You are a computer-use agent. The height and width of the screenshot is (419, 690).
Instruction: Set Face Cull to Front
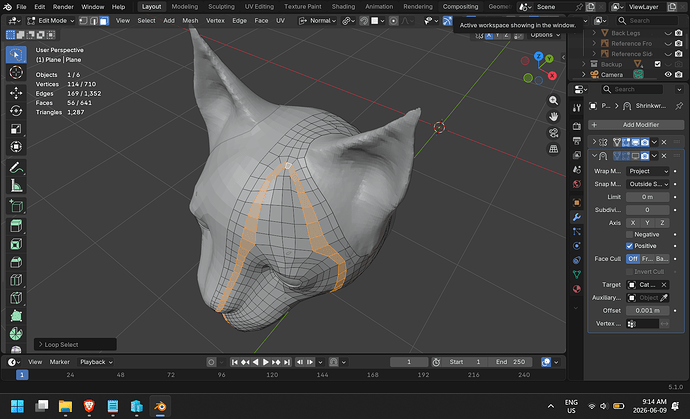[x=646, y=259]
